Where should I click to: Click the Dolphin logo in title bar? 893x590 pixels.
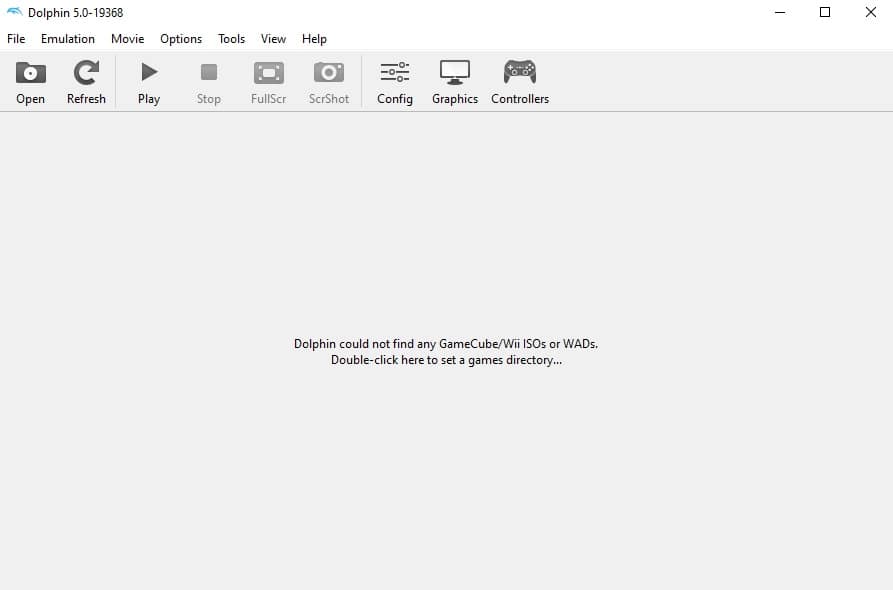(14, 12)
